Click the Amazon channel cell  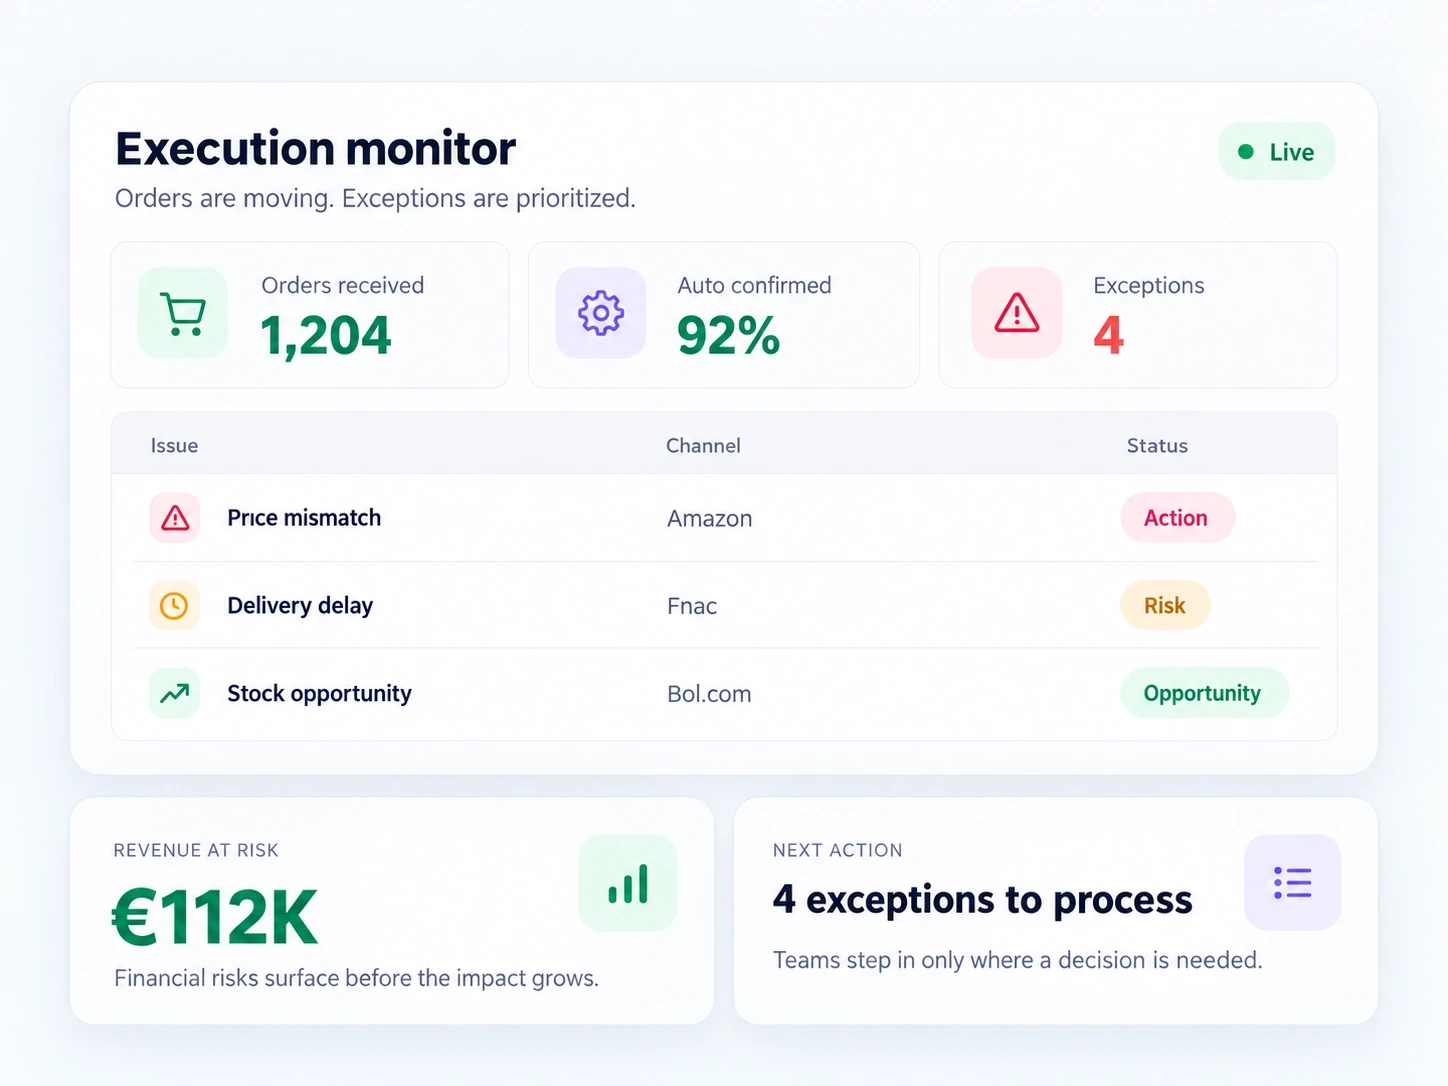[709, 519]
